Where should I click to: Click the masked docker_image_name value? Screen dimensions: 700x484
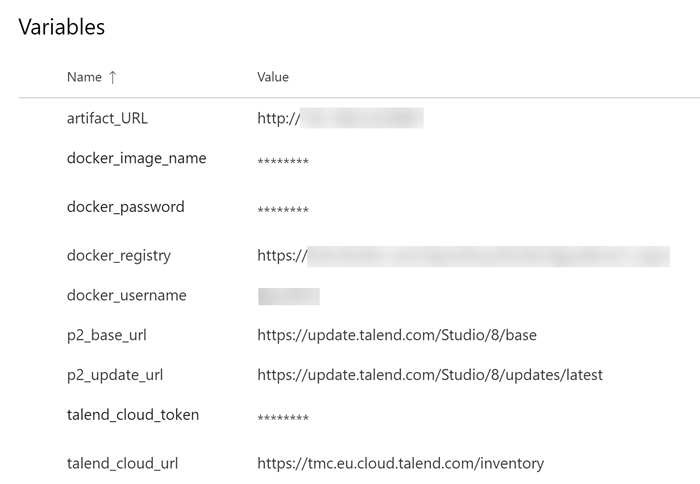pyautogui.click(x=283, y=162)
